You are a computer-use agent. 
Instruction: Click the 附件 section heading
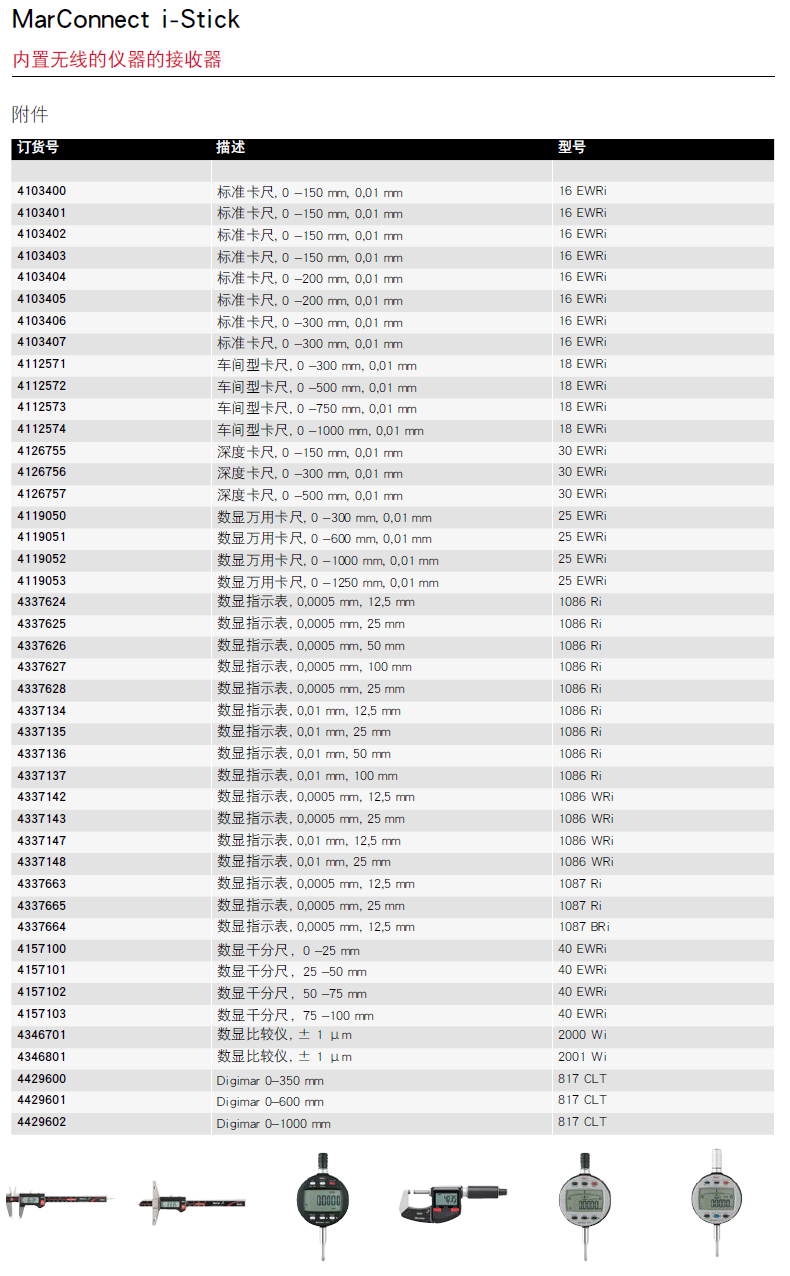30,115
